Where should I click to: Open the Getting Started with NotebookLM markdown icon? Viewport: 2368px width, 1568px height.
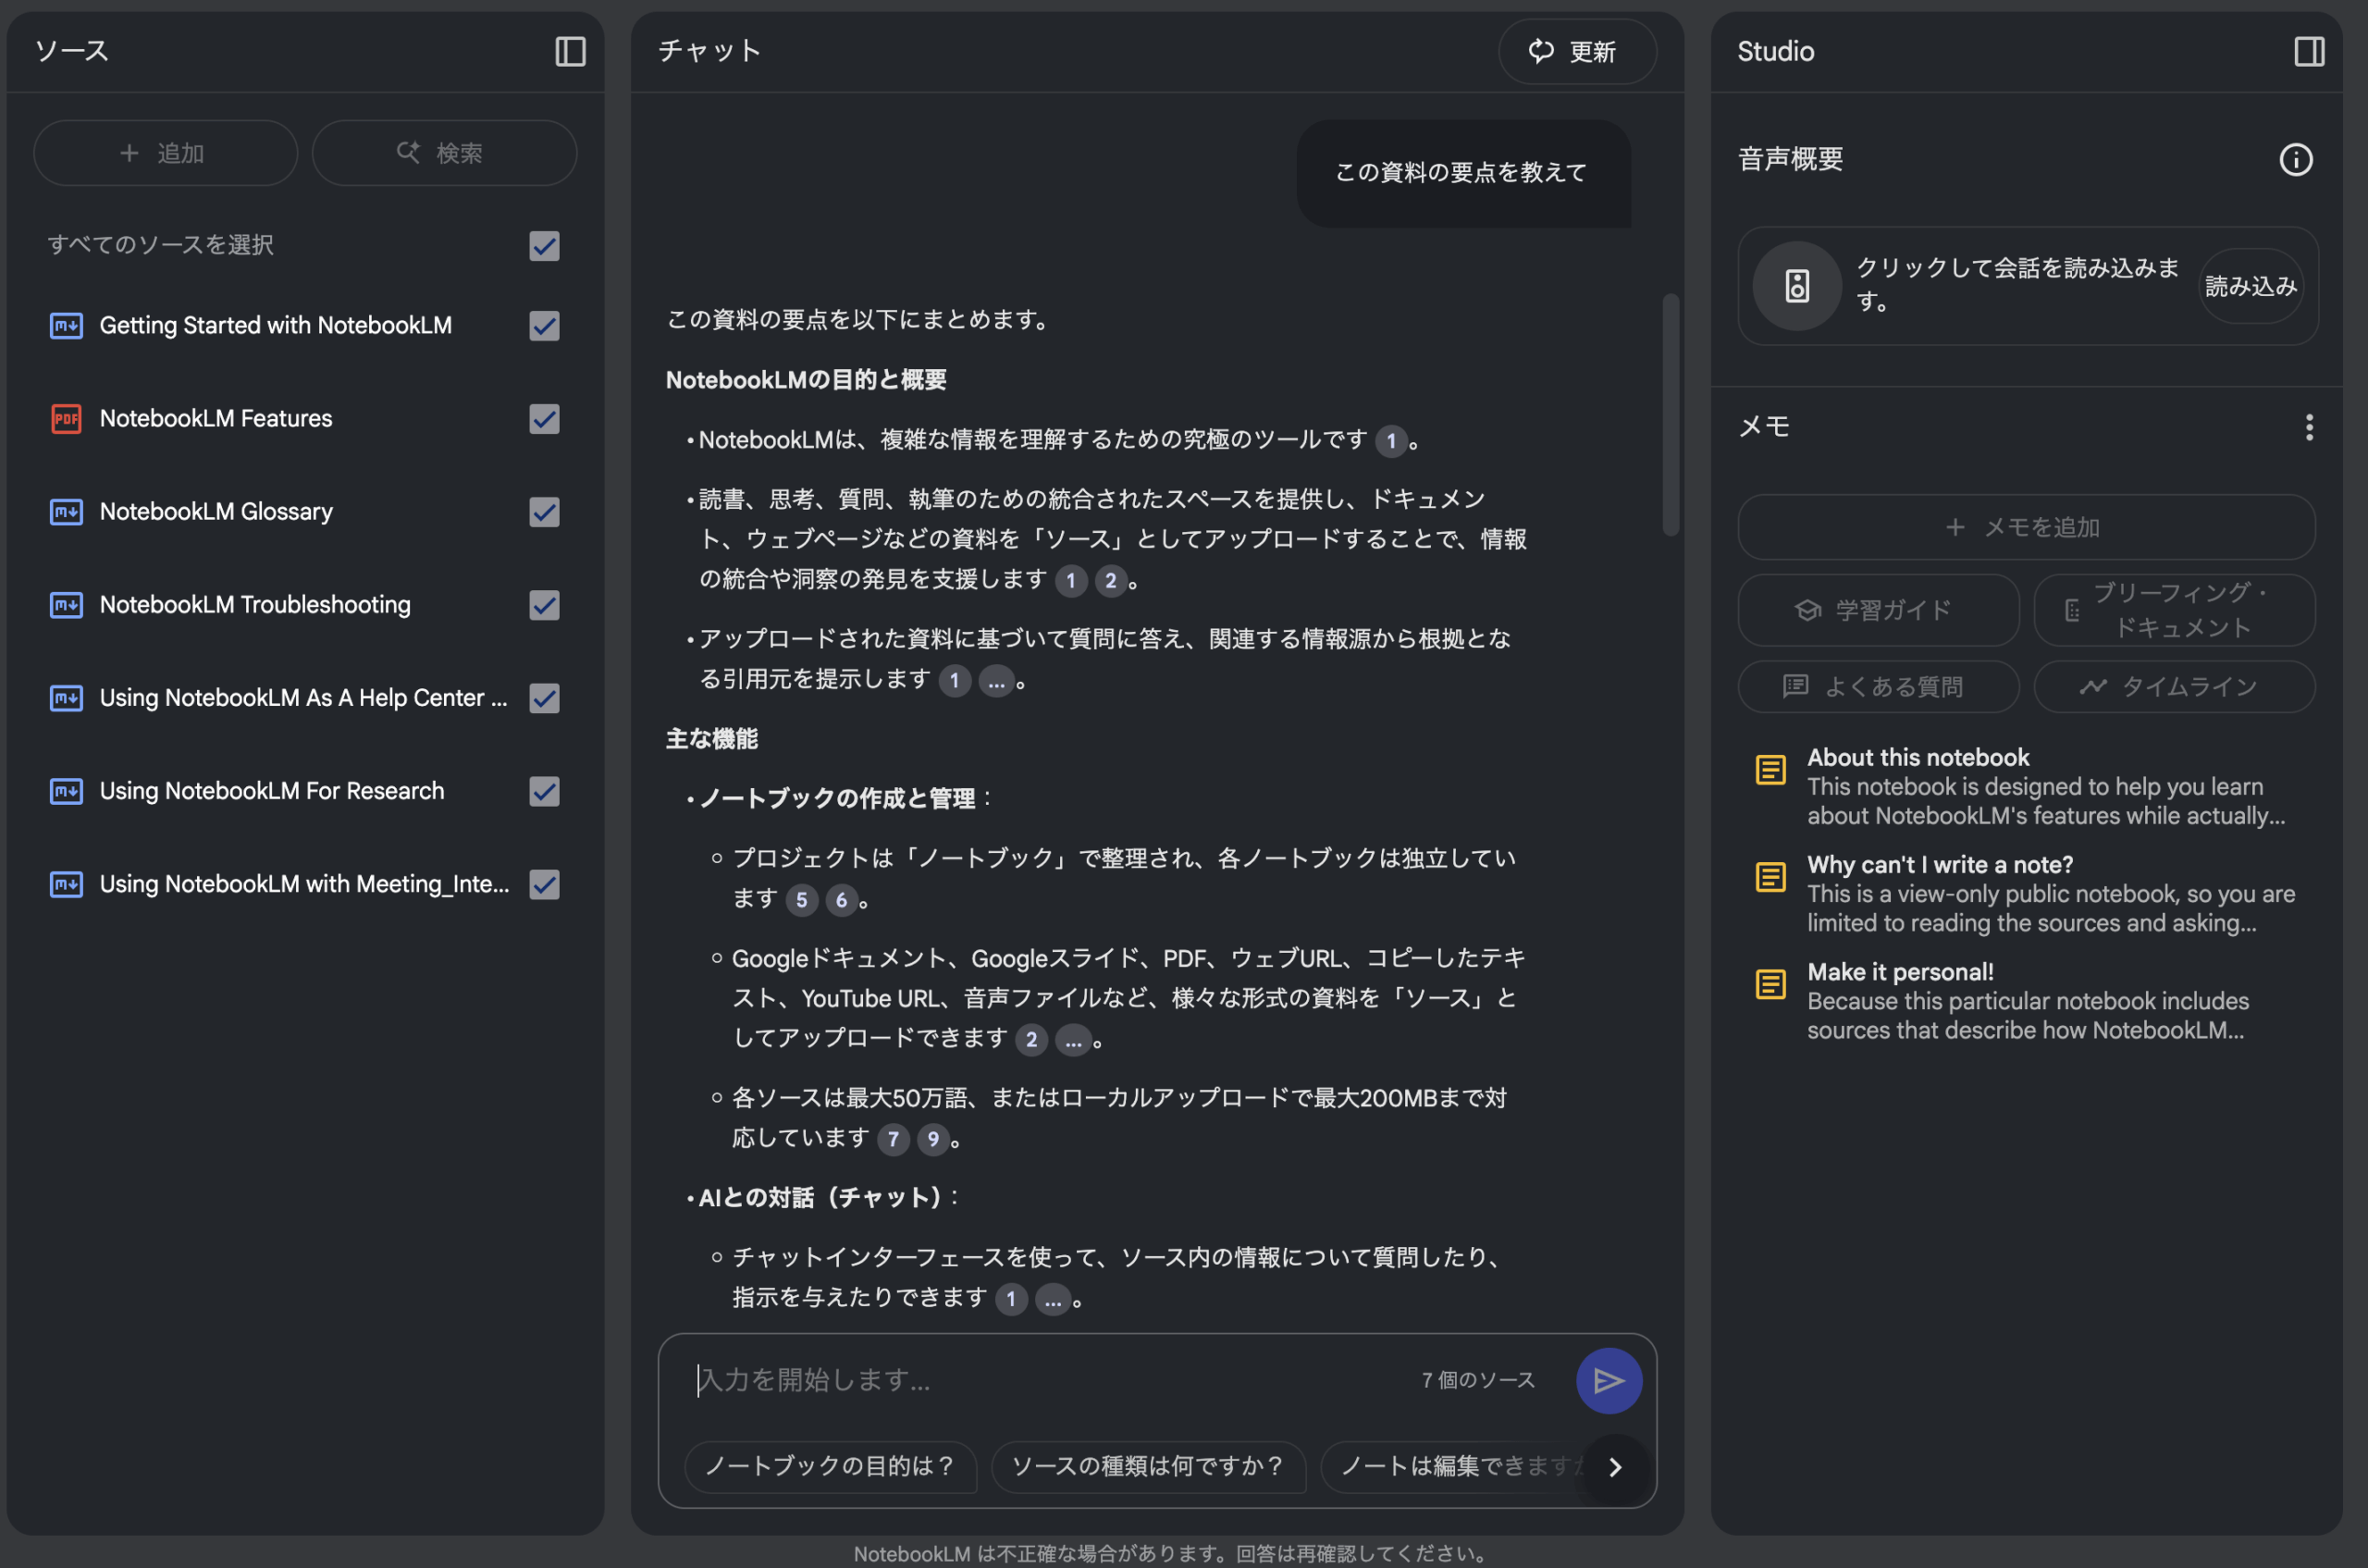pos(66,326)
